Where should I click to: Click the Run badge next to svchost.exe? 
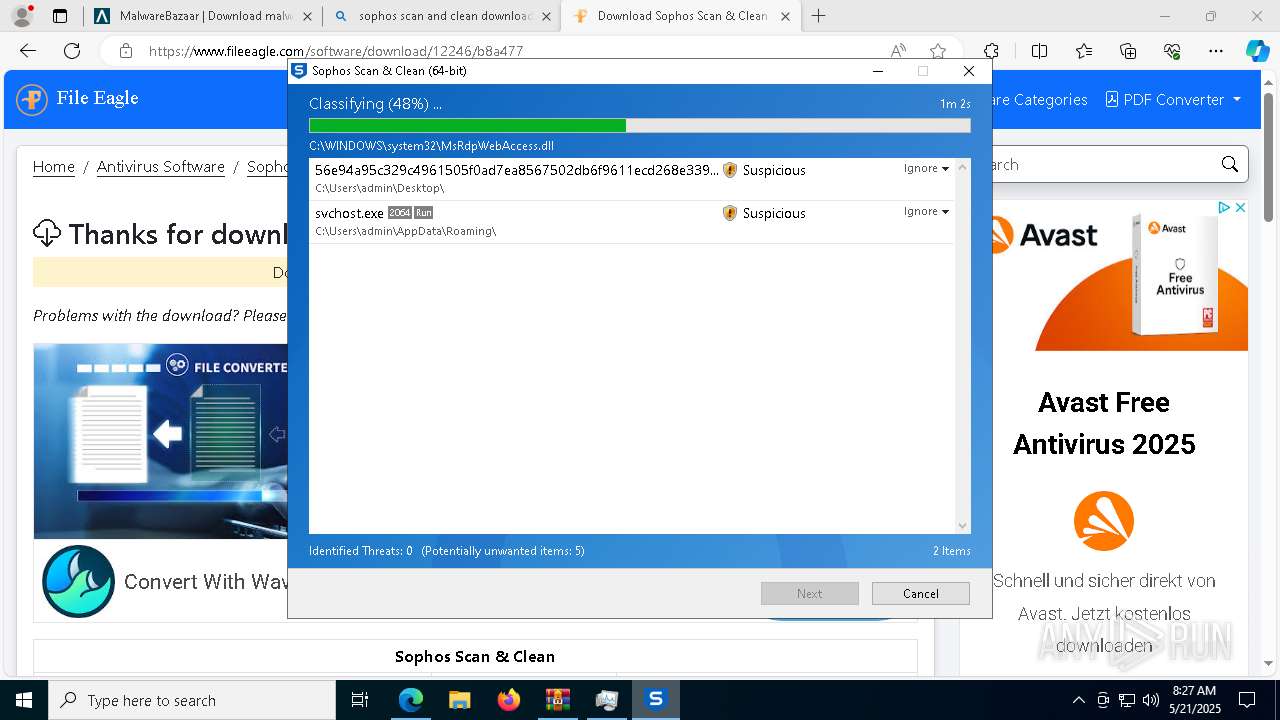click(424, 213)
